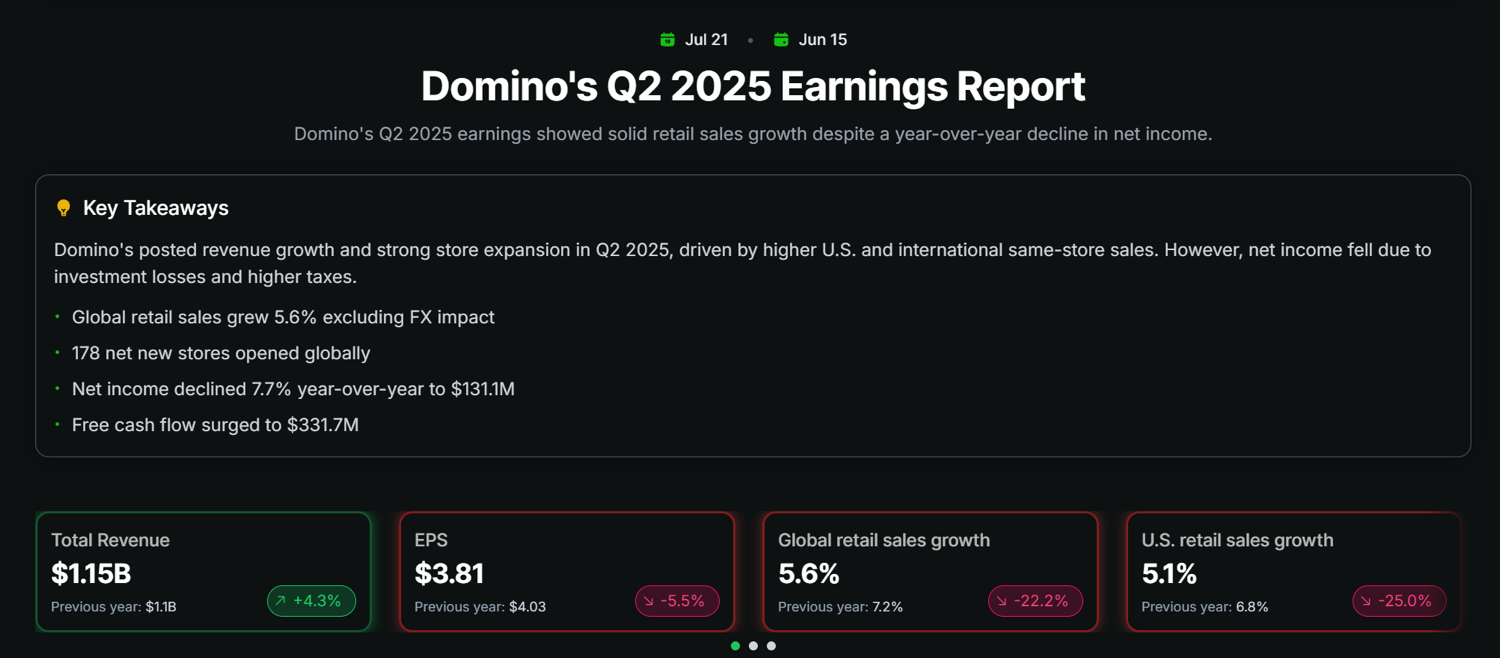Viewport: 1500px width, 658px height.
Task: Select the EPS card title
Action: coord(431,540)
